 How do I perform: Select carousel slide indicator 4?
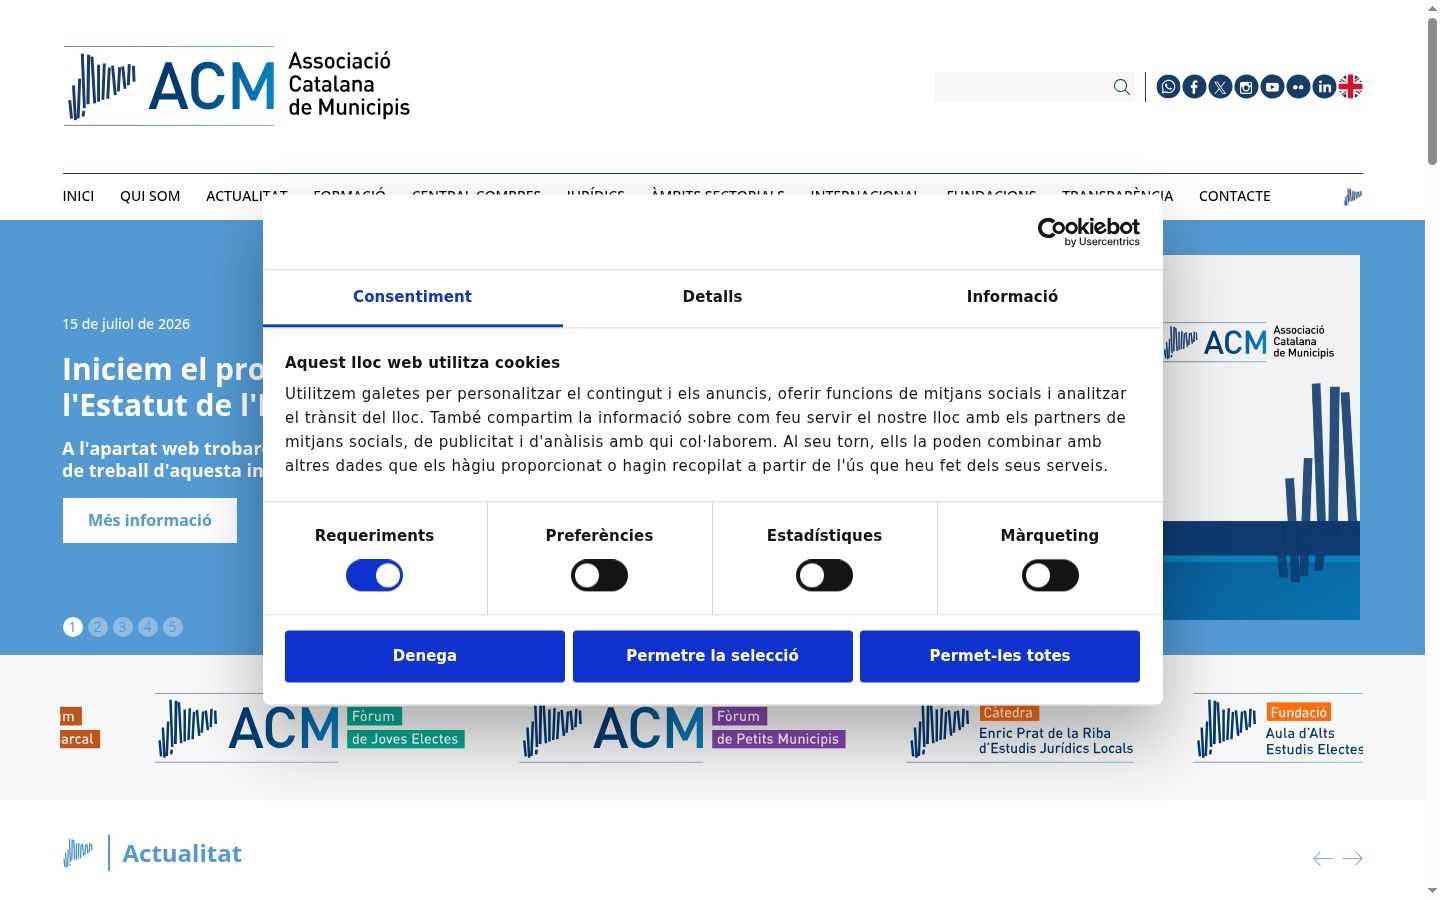click(148, 627)
